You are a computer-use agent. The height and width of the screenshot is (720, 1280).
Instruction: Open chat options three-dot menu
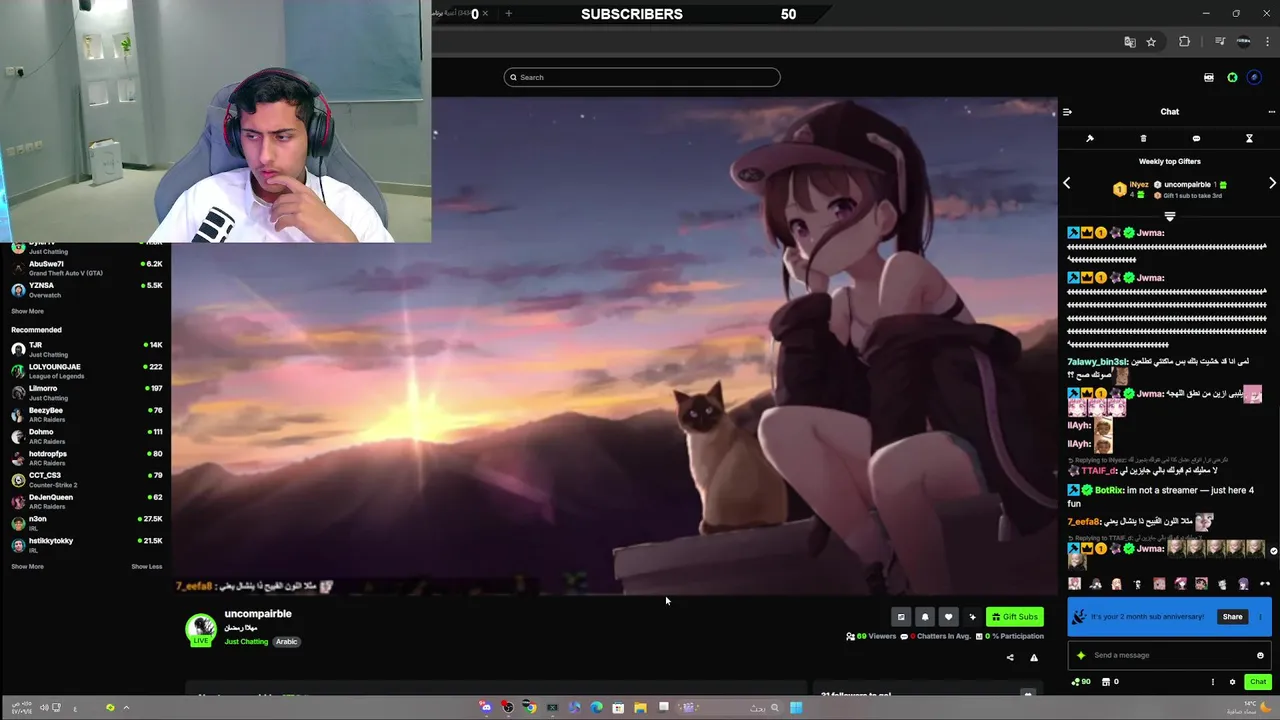1271,112
